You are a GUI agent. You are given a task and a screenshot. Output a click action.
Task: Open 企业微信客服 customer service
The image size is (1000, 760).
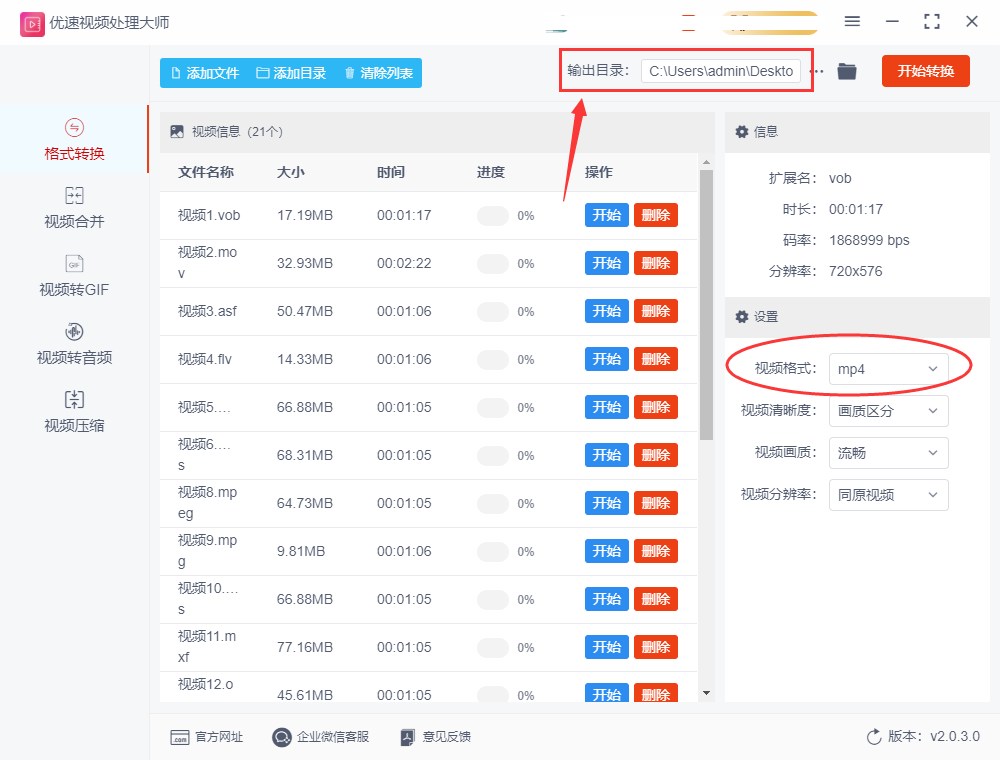320,737
